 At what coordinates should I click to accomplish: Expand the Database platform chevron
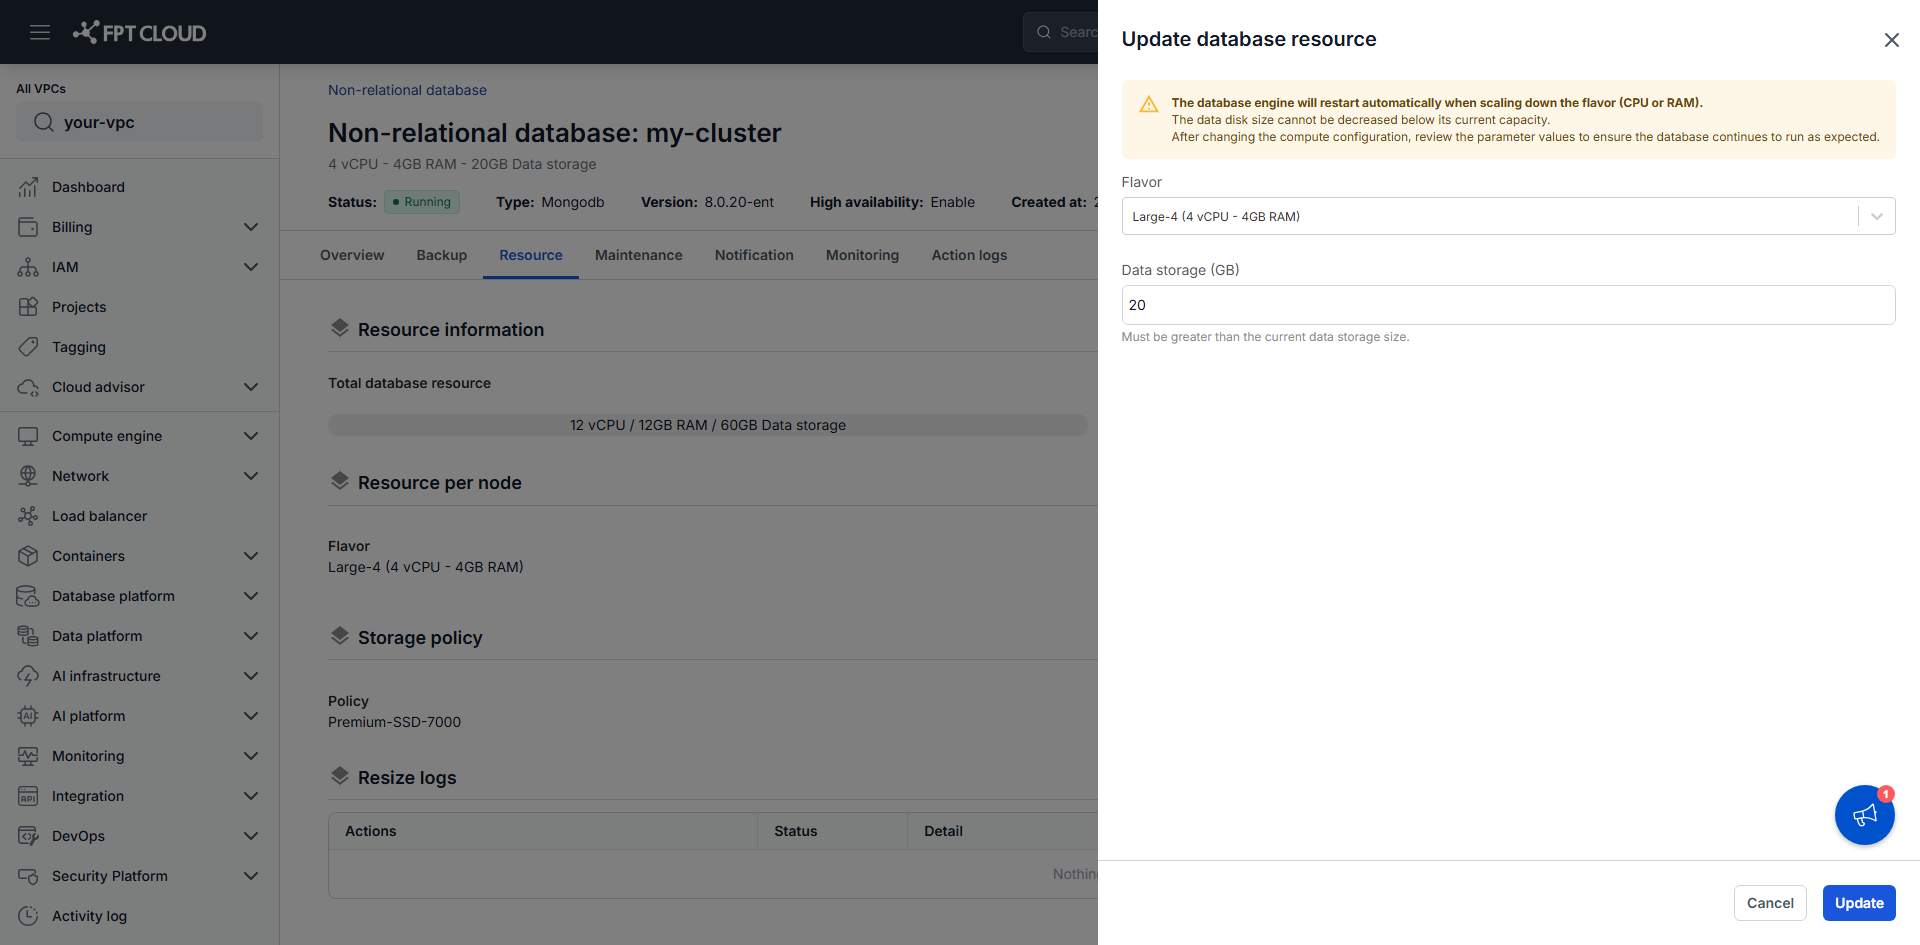(x=251, y=596)
